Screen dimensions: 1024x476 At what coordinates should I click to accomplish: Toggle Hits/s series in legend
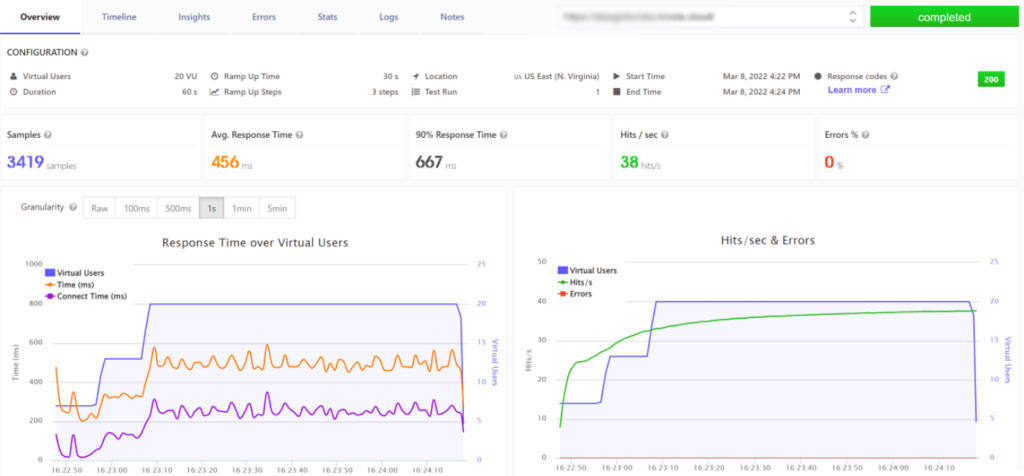pos(575,282)
